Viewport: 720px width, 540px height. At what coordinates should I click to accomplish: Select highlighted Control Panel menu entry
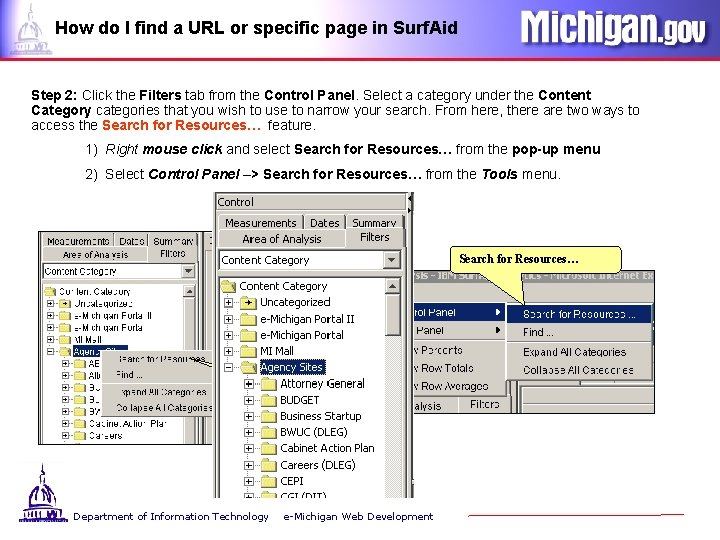tap(458, 312)
